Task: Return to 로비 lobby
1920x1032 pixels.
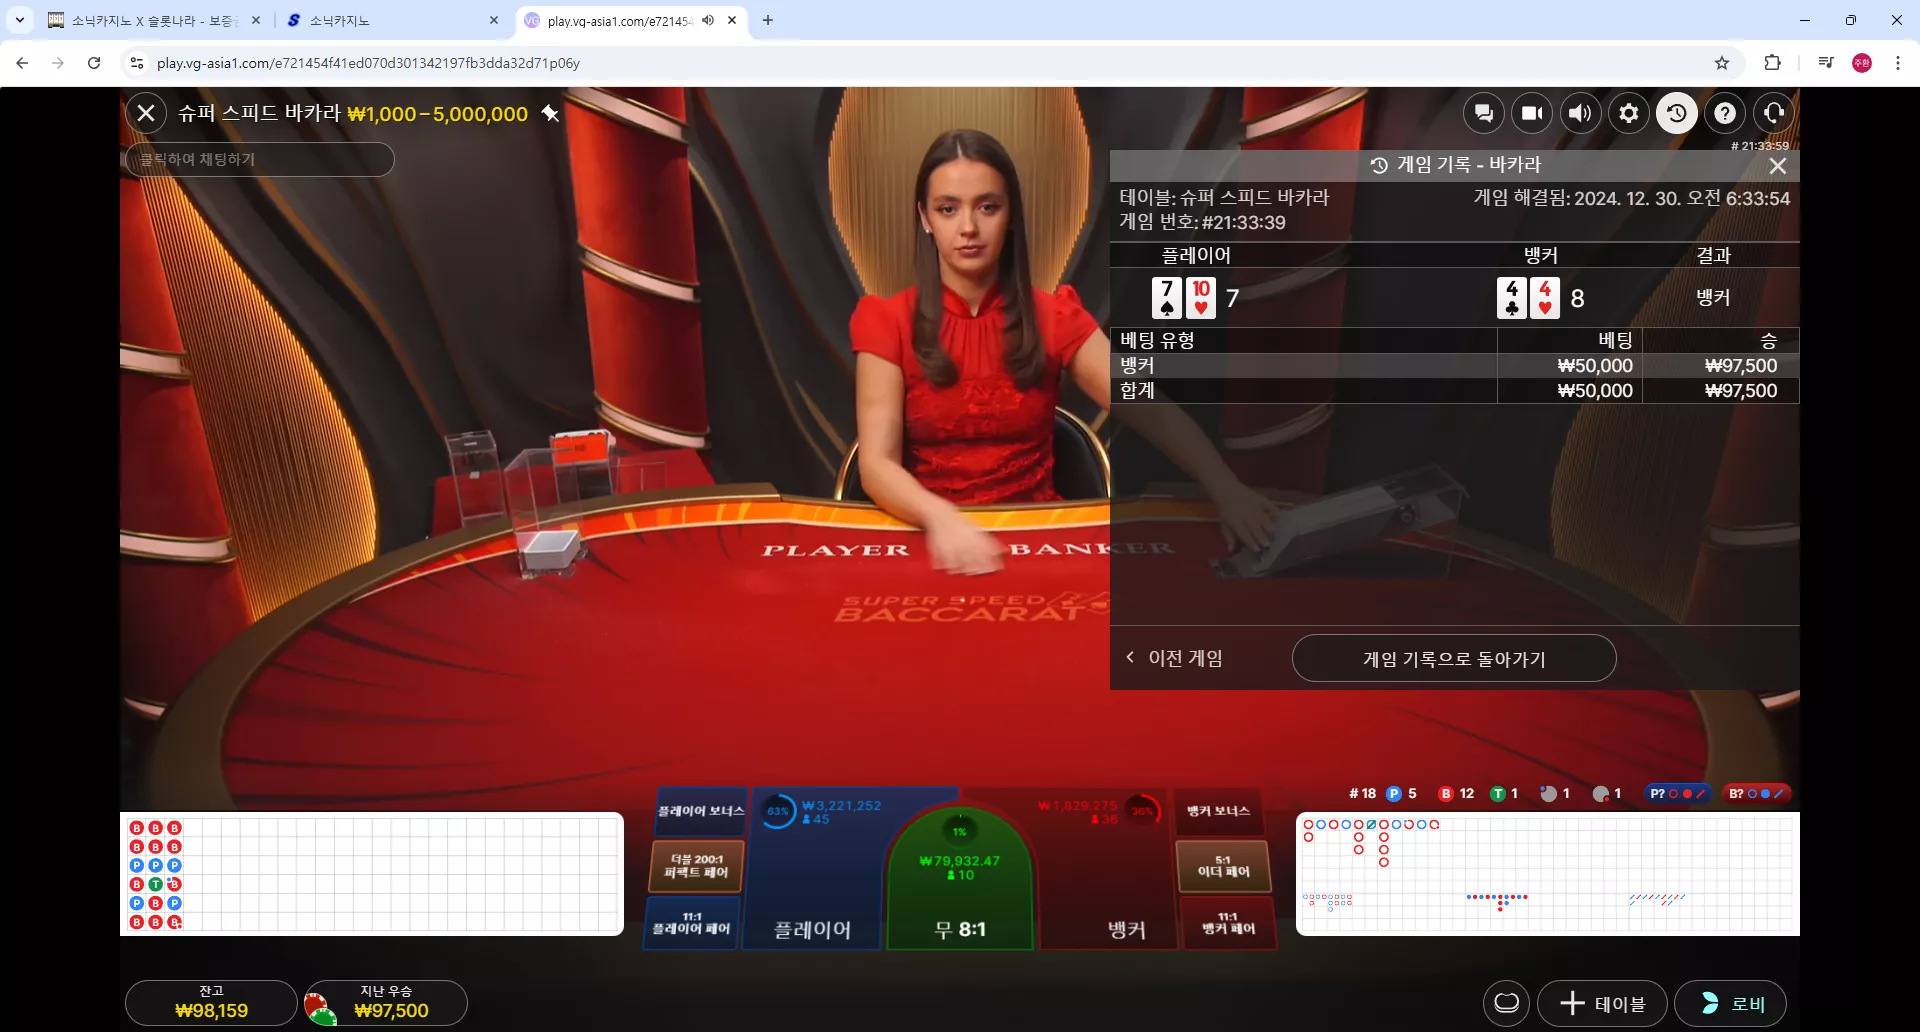Action: point(1731,1003)
